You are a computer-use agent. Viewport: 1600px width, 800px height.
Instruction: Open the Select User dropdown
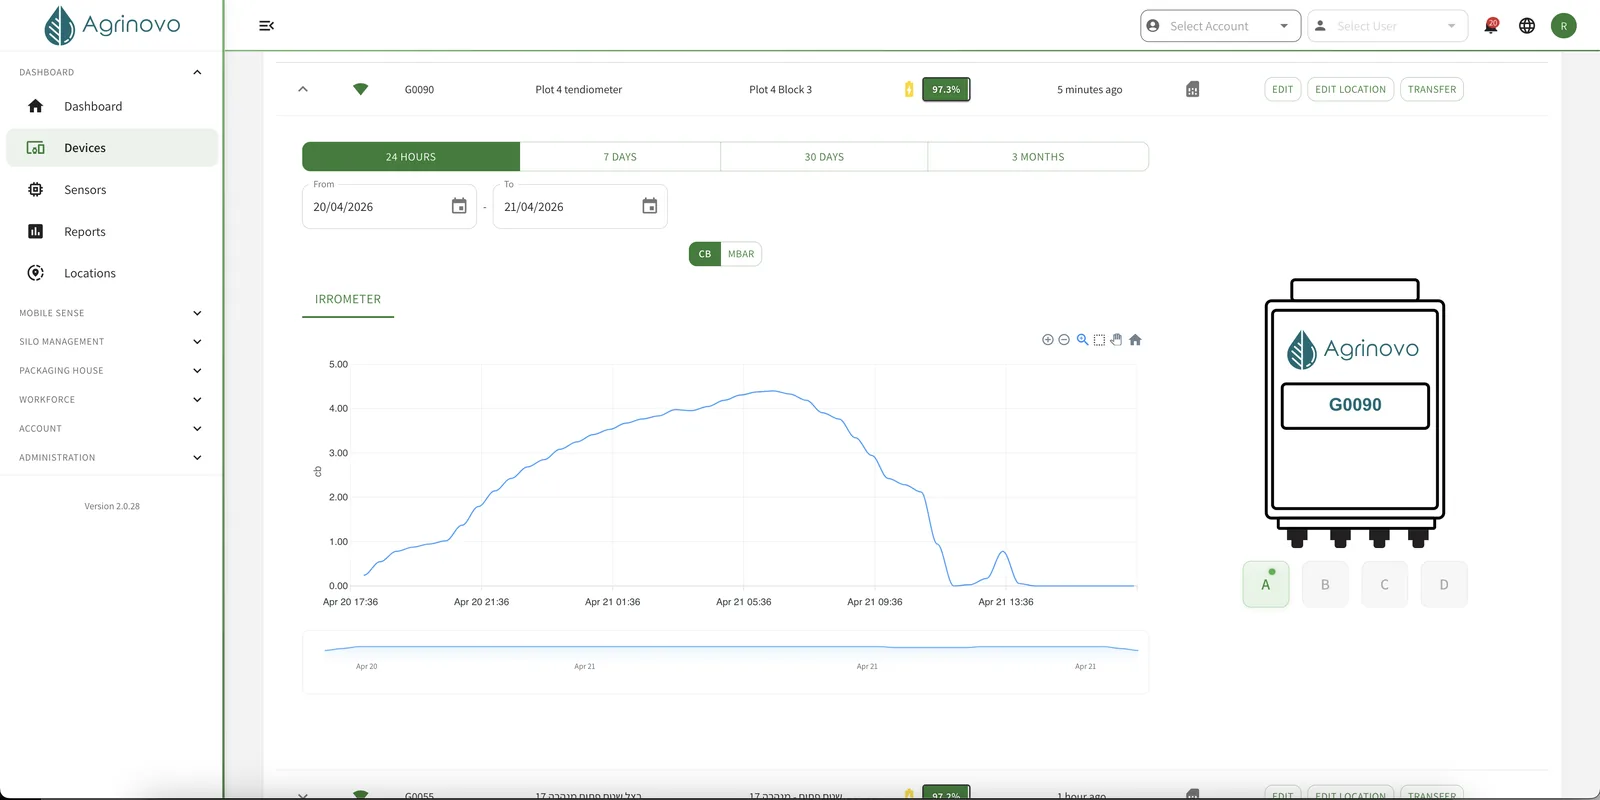[x=1387, y=26]
